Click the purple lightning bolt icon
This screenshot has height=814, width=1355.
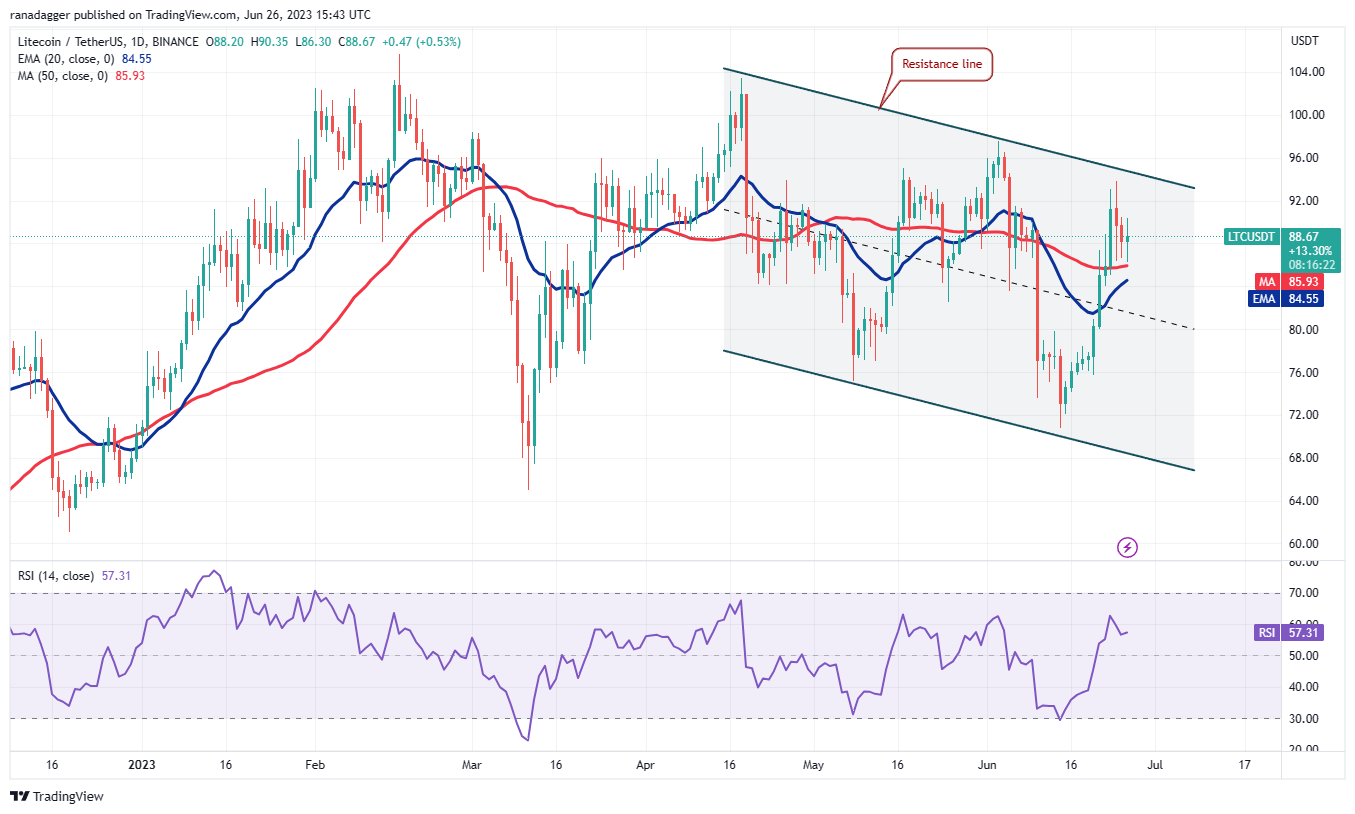(x=1127, y=547)
